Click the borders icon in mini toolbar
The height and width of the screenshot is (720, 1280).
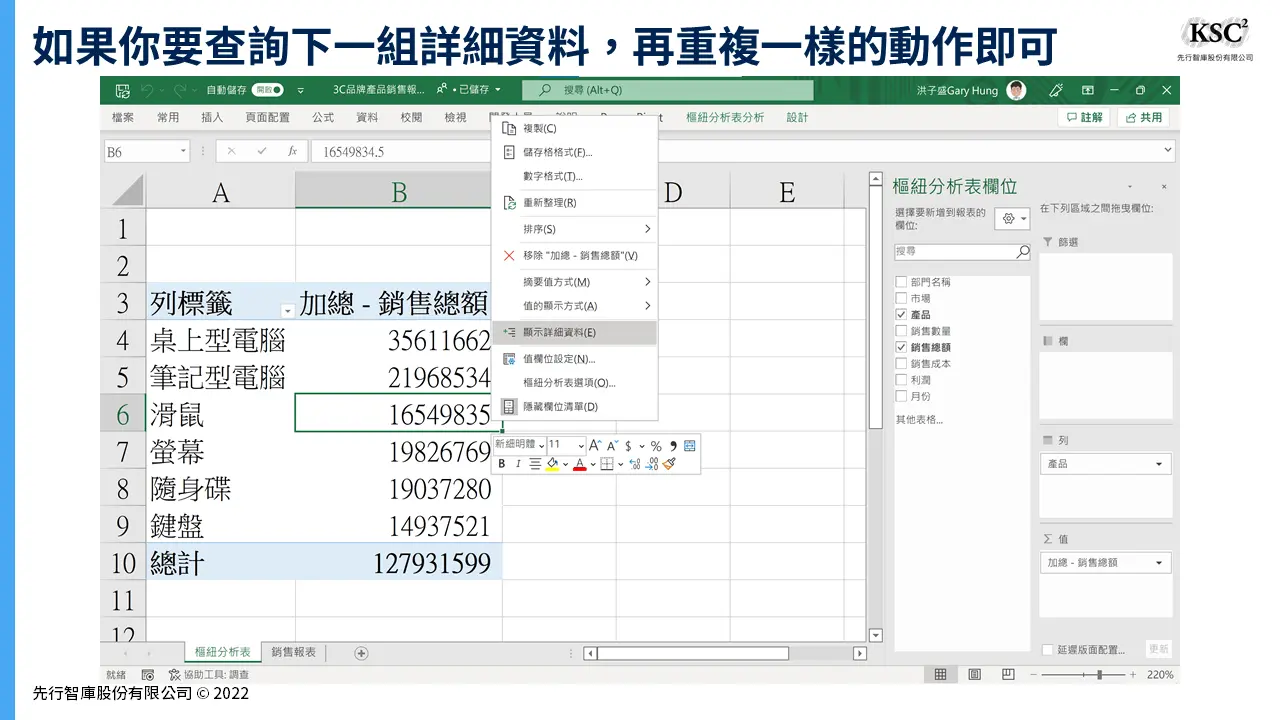click(x=607, y=464)
